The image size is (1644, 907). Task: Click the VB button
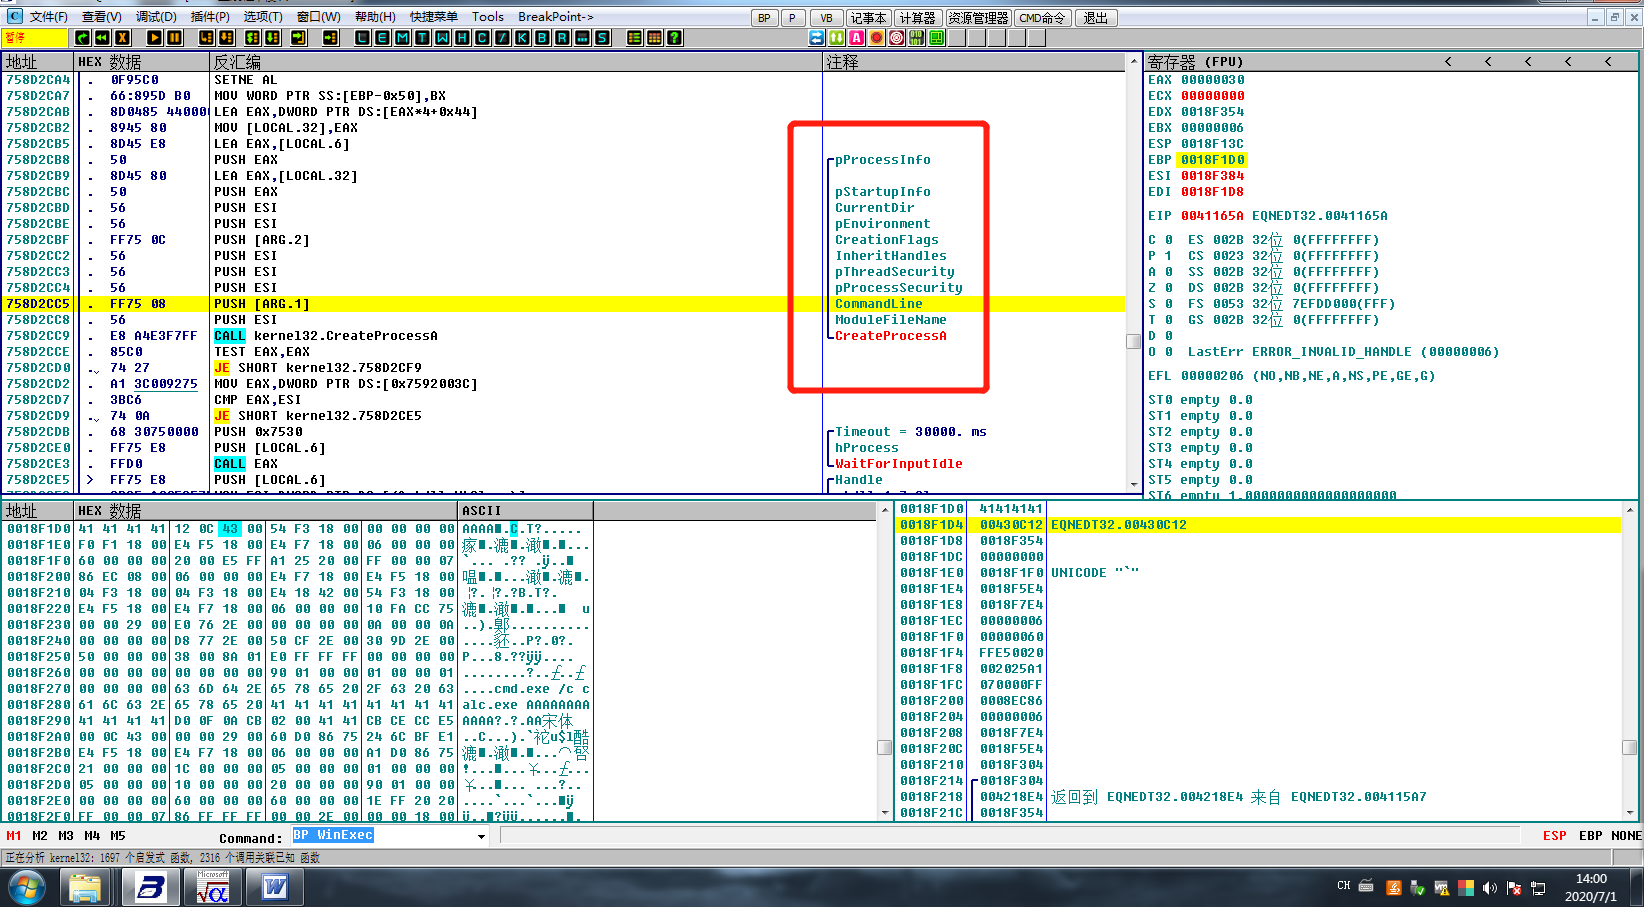826,18
